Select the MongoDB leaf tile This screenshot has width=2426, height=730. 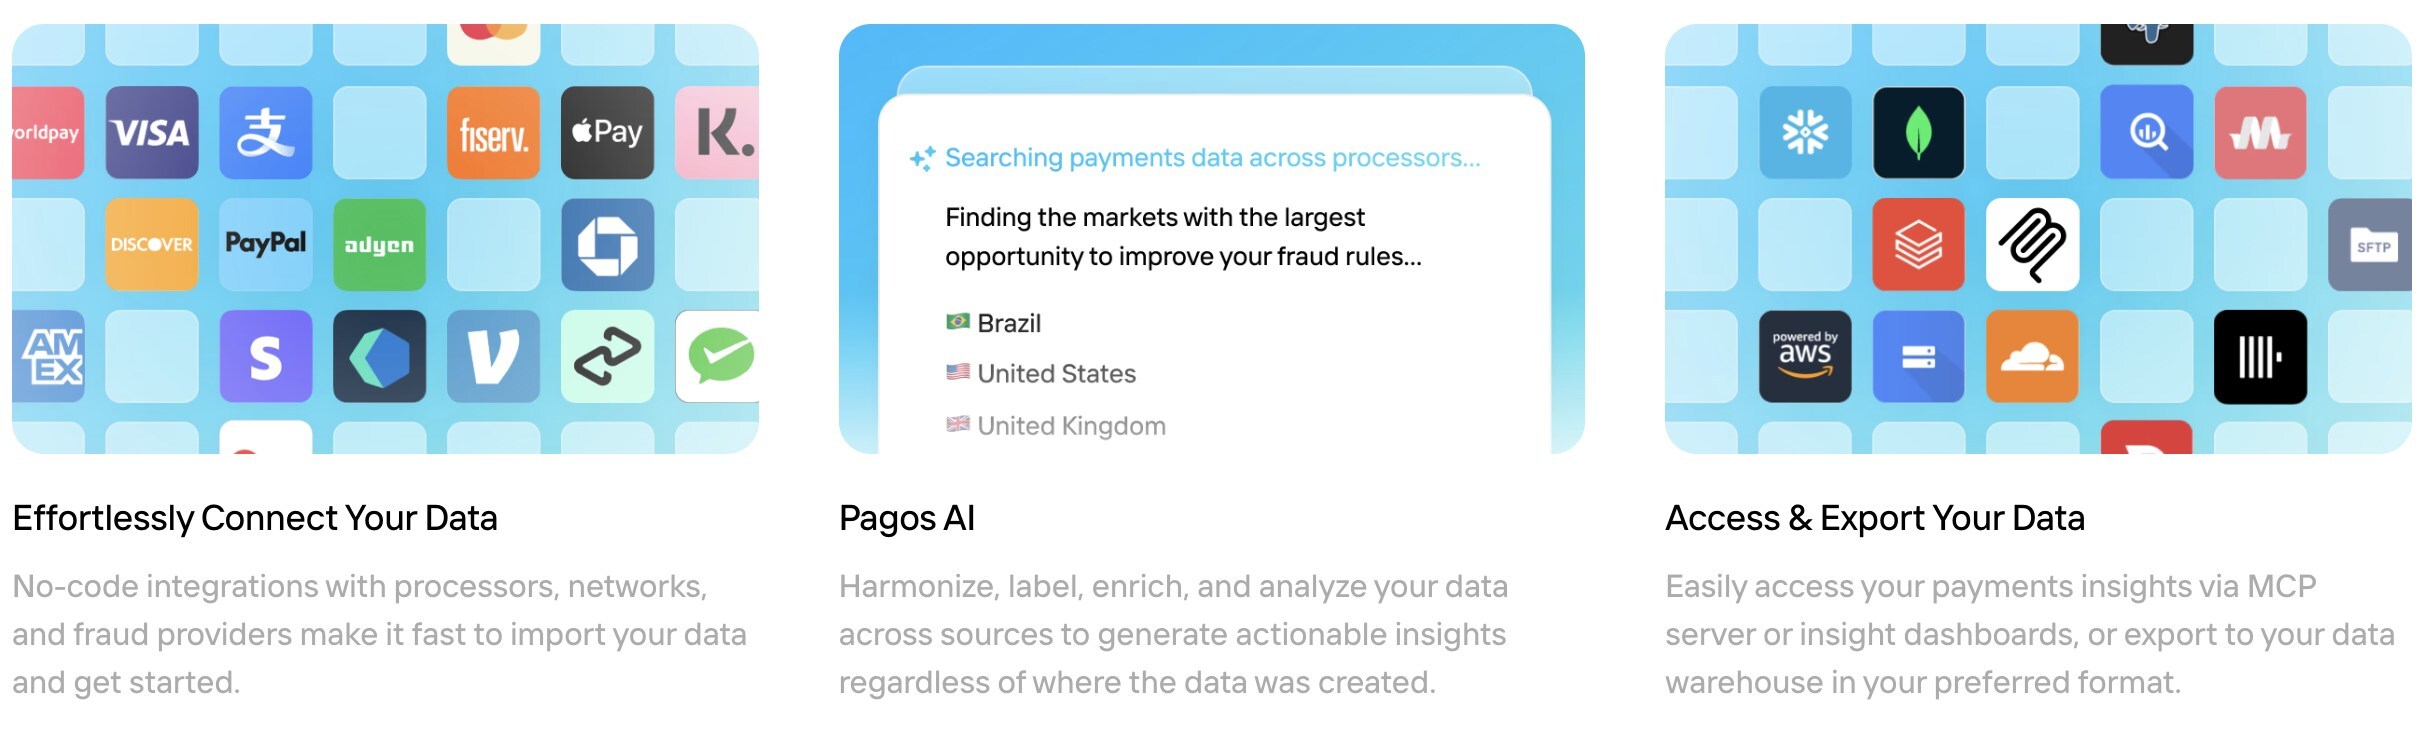1918,133
